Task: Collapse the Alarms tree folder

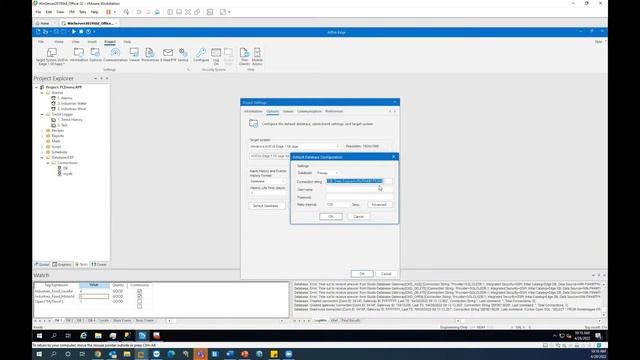Action: pyautogui.click(x=42, y=93)
